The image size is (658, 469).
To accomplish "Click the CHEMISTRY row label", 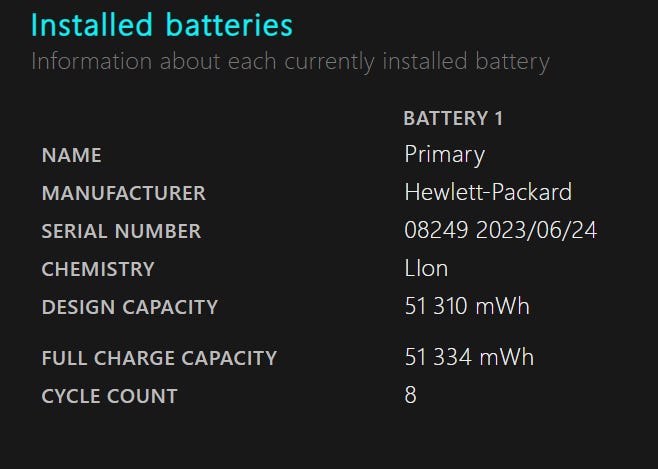I will [98, 269].
